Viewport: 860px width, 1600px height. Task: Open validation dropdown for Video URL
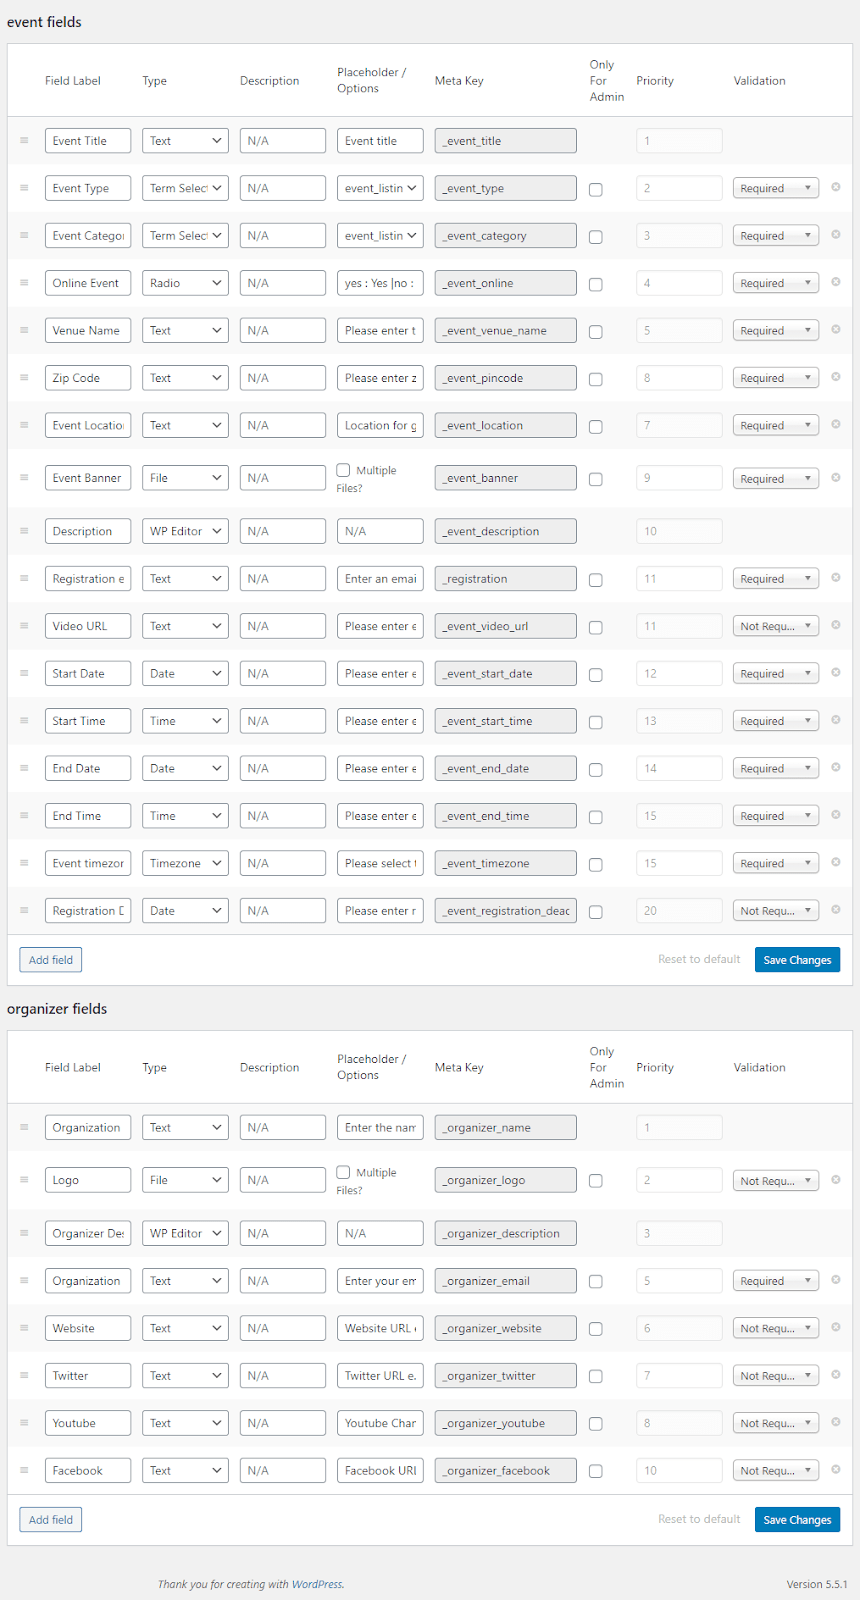click(776, 626)
